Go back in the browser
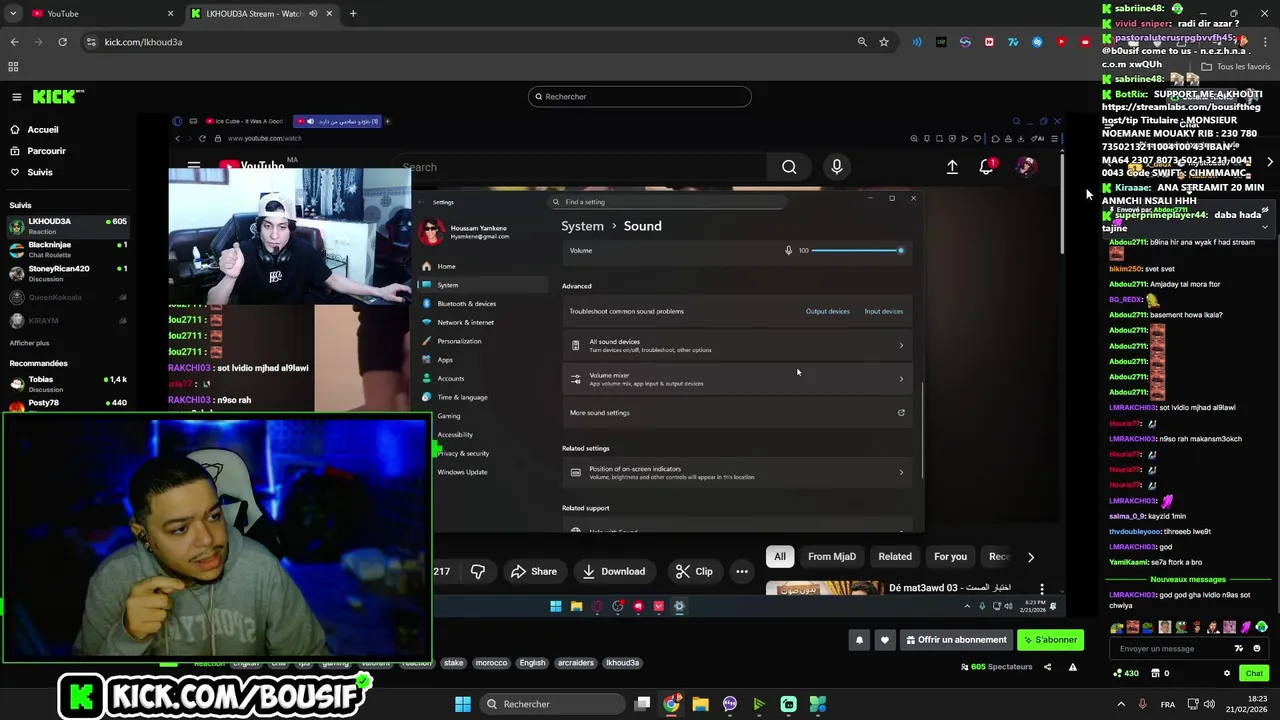 click(14, 42)
